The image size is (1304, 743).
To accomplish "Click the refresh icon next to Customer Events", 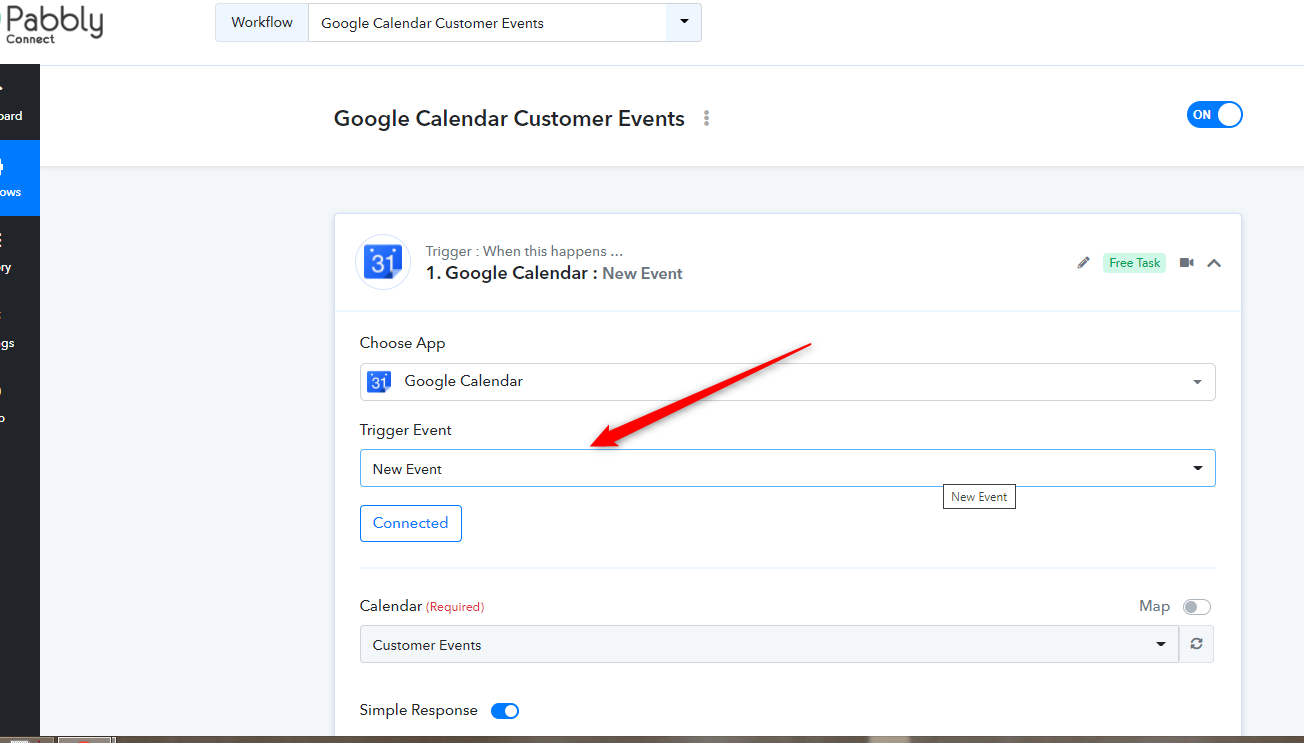I will [1197, 644].
